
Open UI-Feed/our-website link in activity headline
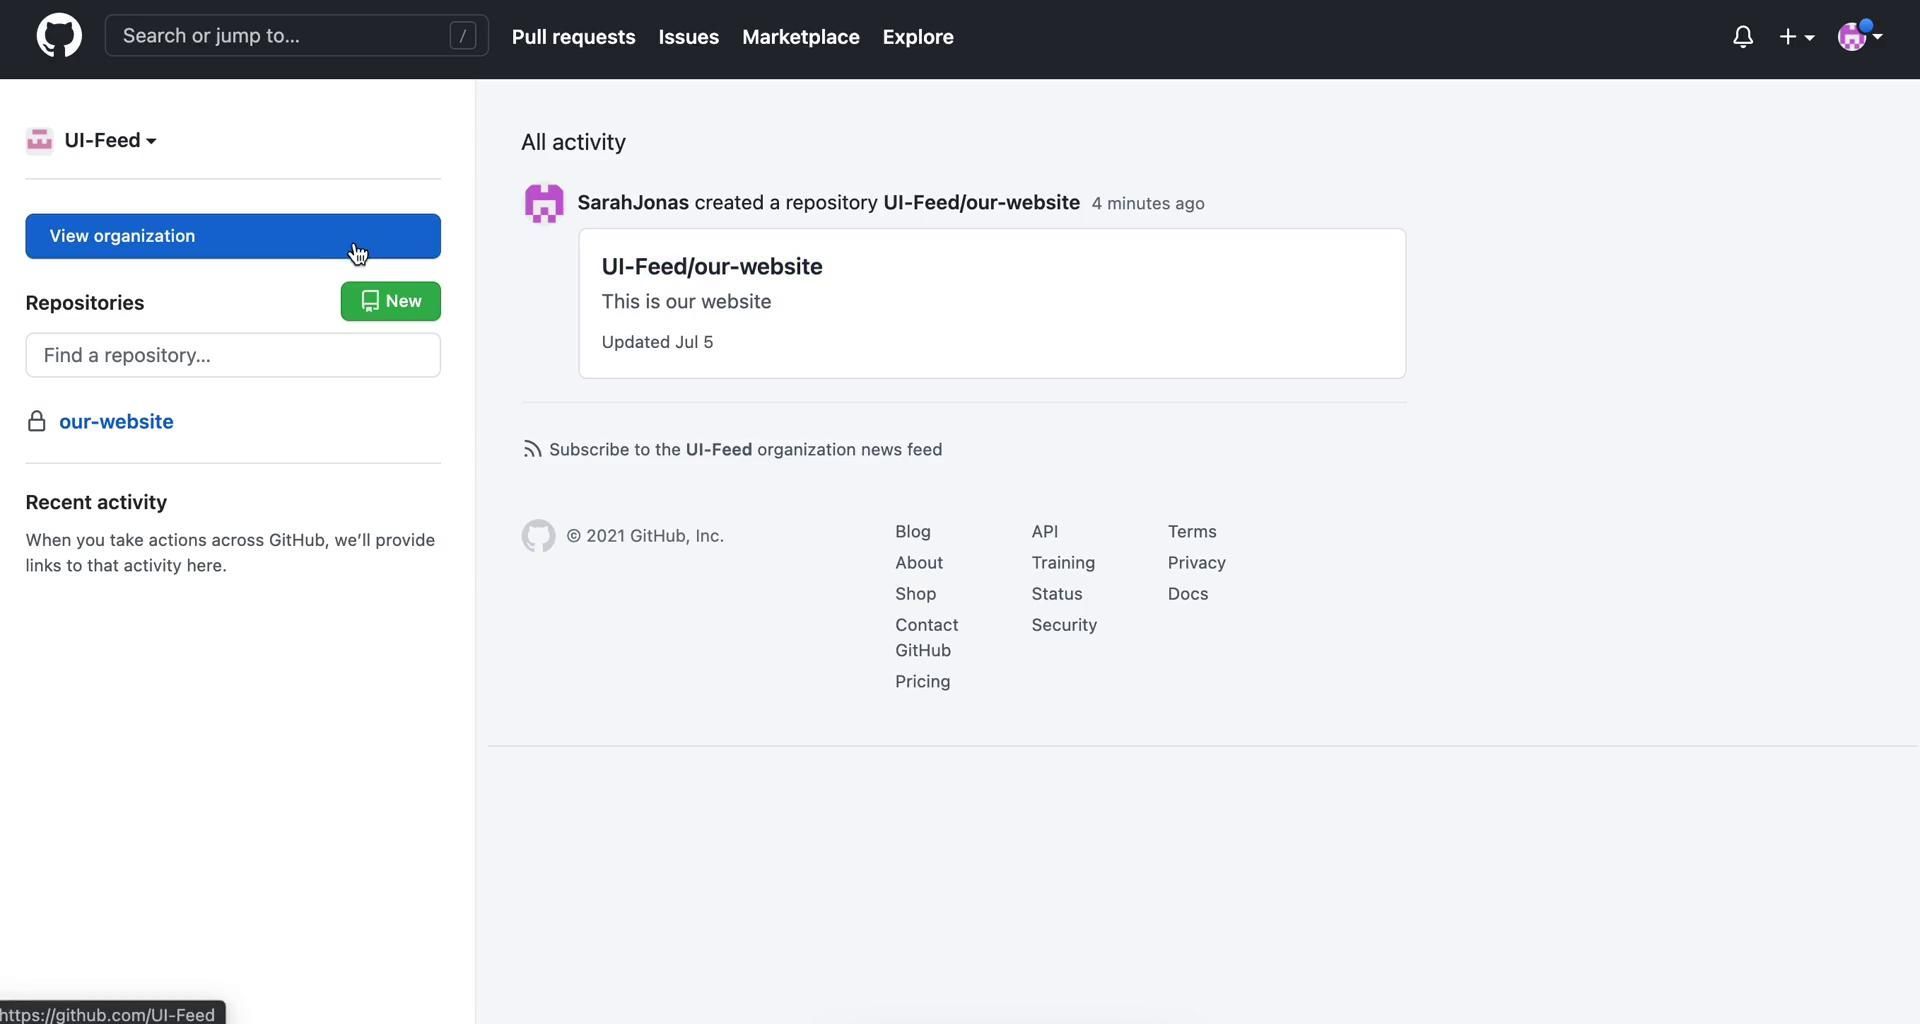tap(980, 203)
